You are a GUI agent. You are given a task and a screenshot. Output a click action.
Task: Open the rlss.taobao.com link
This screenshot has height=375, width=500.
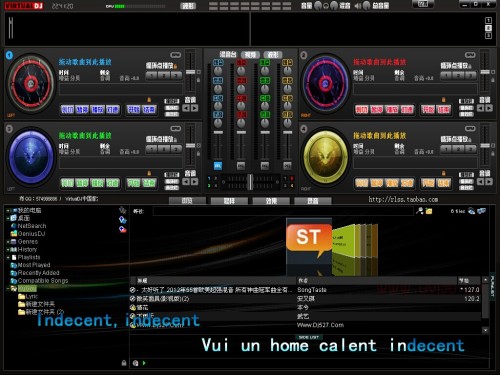(x=403, y=199)
